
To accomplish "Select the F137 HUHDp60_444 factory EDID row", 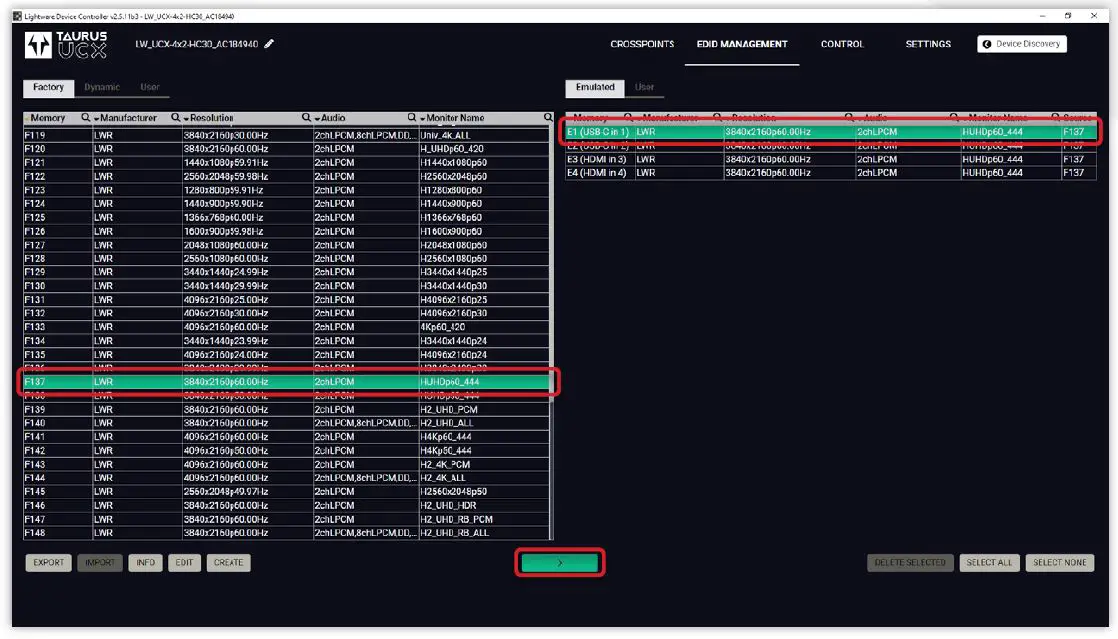I will point(287,382).
